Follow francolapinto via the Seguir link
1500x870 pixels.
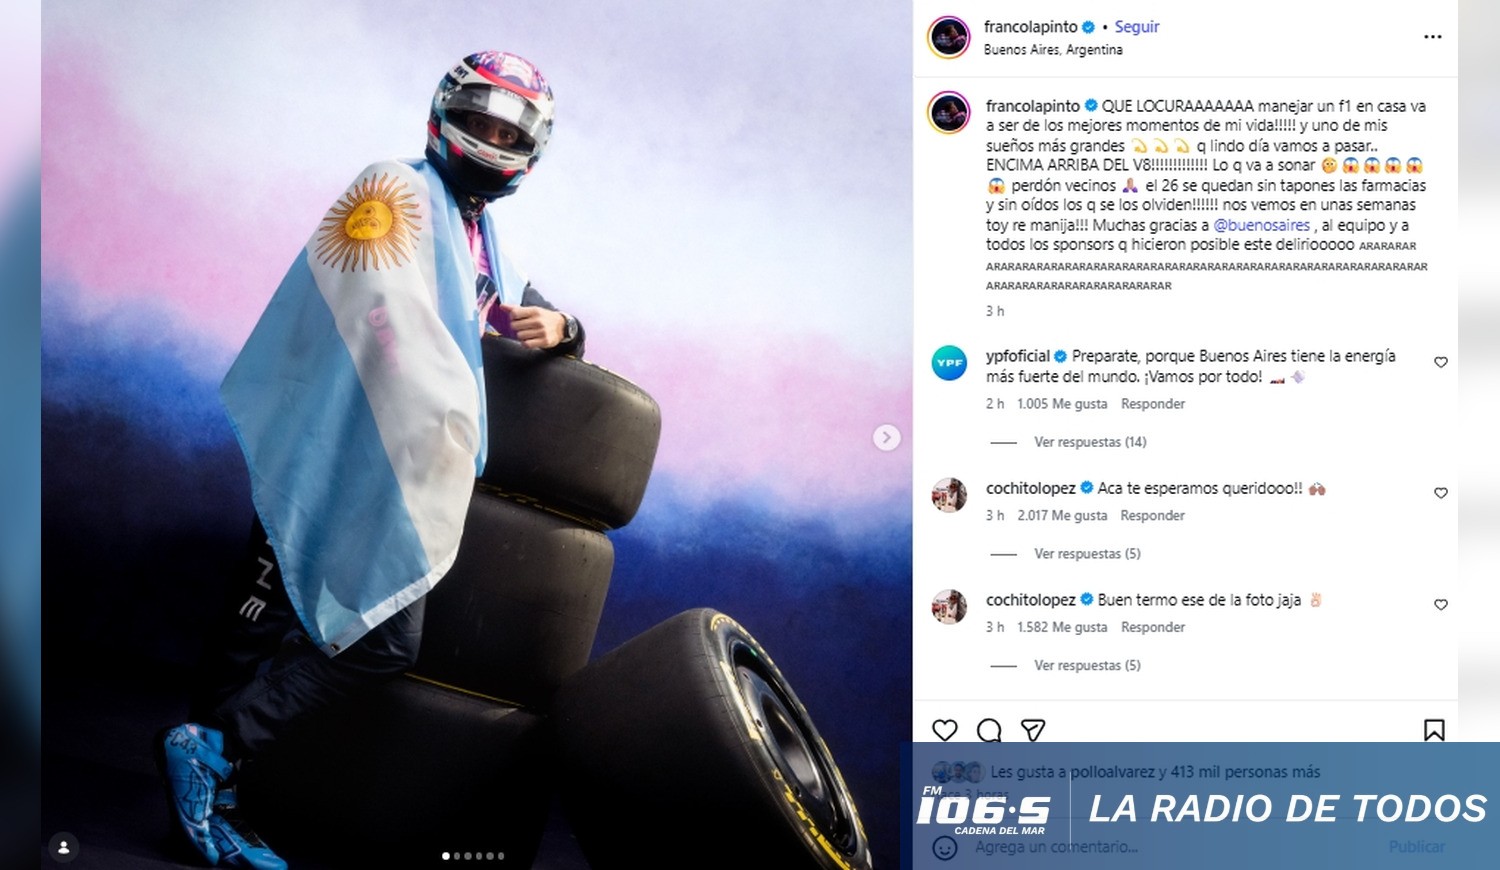(1137, 27)
